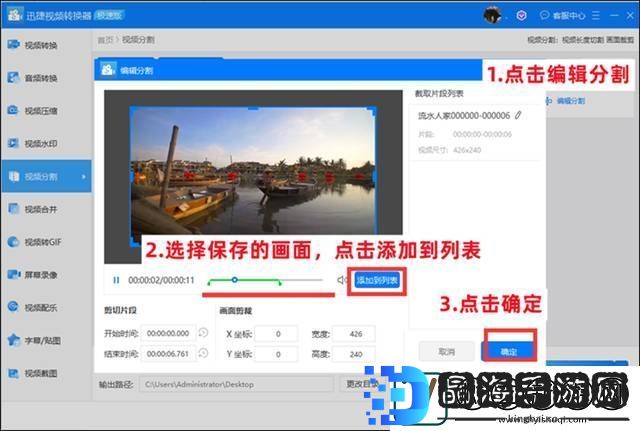Confirm with the 确定 button
This screenshot has height=431, width=640.
pos(509,351)
